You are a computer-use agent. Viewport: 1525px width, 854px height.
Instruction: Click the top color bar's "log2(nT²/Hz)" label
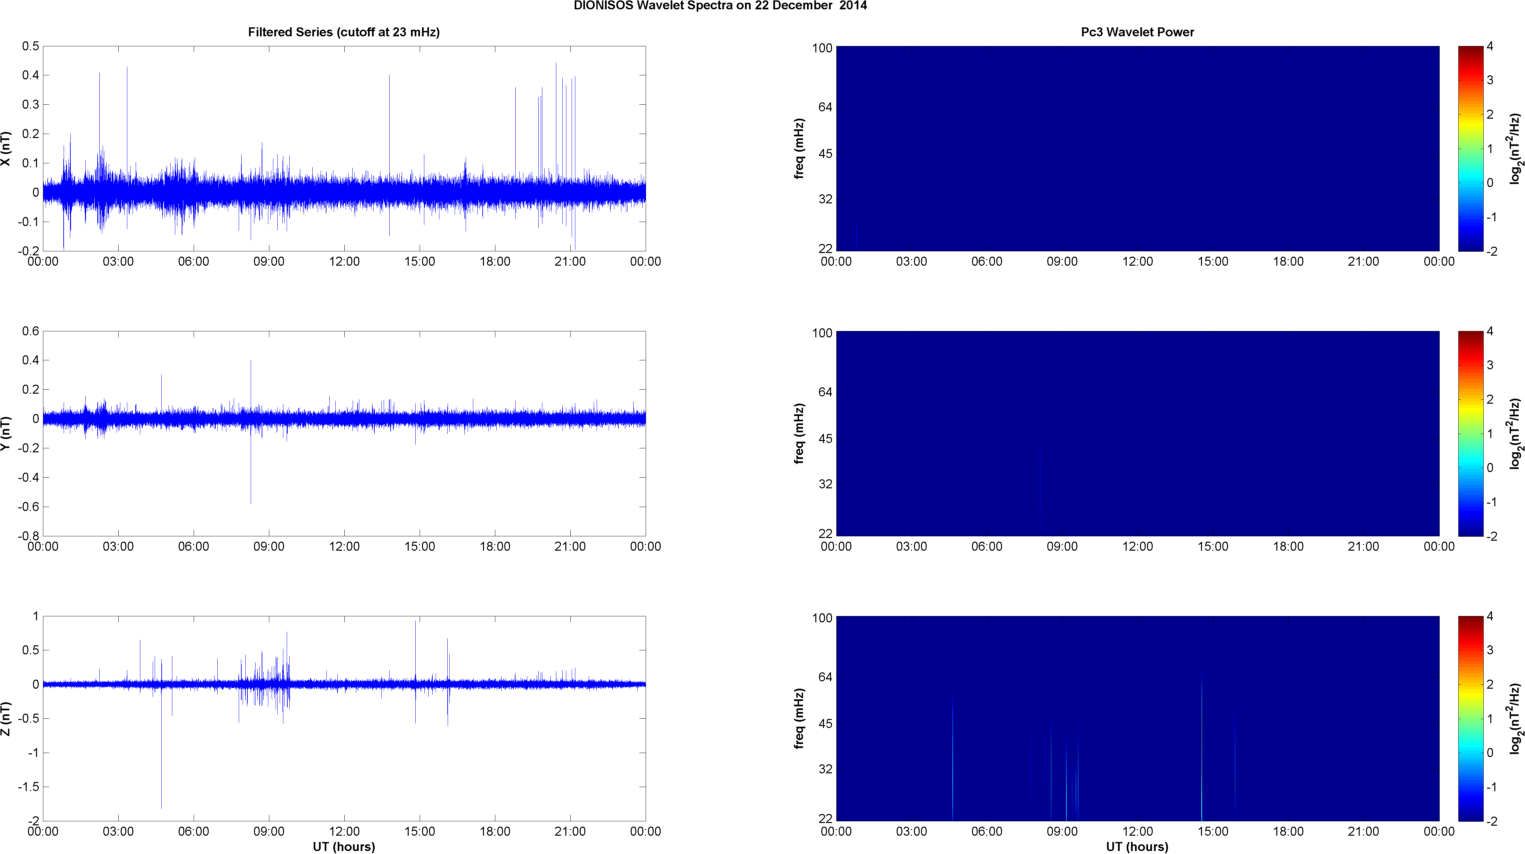(x=1516, y=149)
